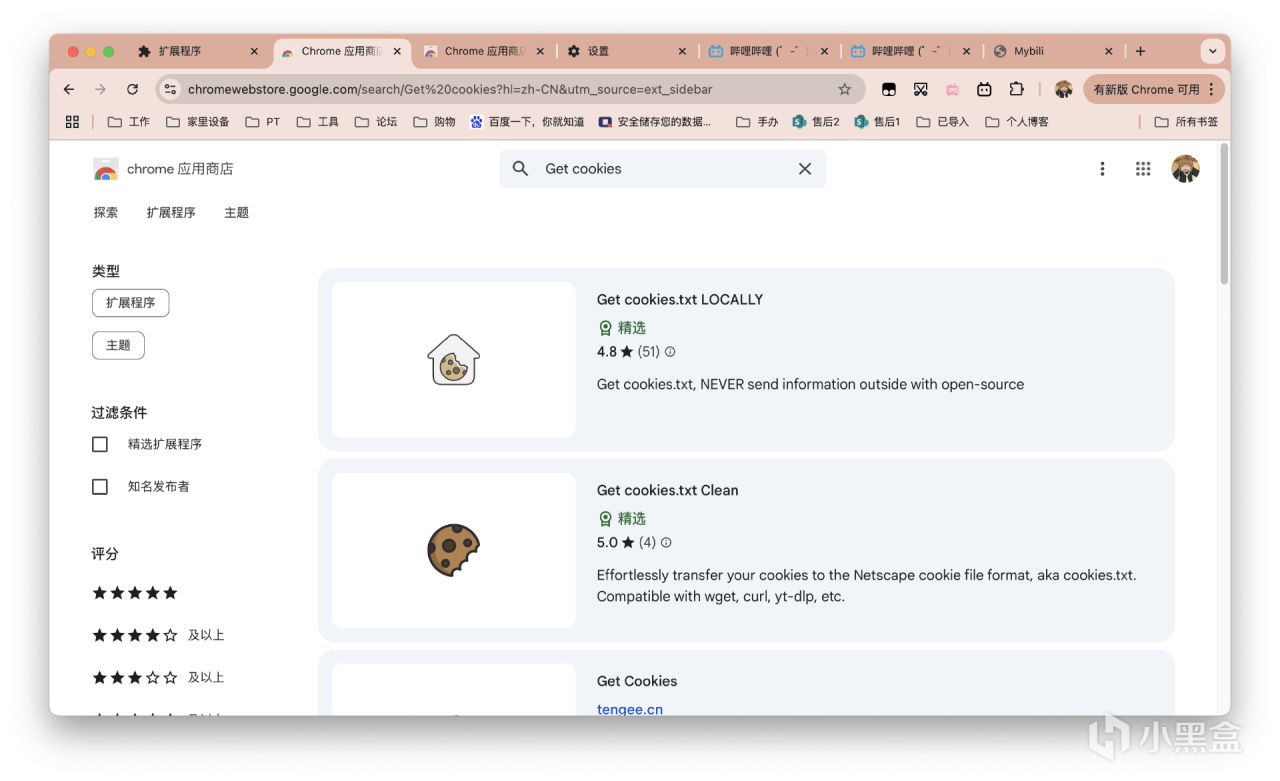Image resolution: width=1280 pixels, height=781 pixels.
Task: Filter results by three stars 及以上
Action: 158,678
